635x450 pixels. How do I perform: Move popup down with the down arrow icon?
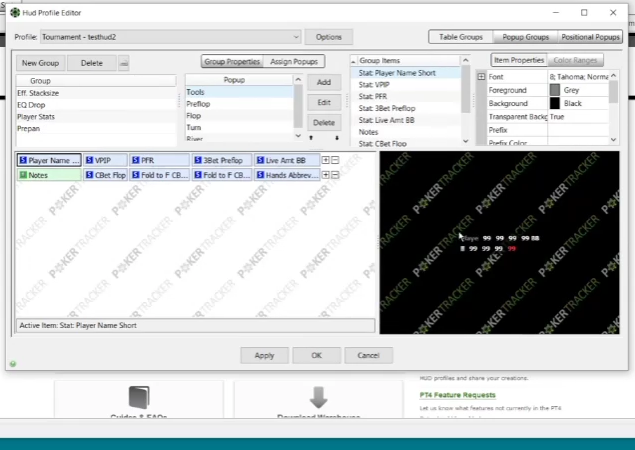click(x=337, y=138)
